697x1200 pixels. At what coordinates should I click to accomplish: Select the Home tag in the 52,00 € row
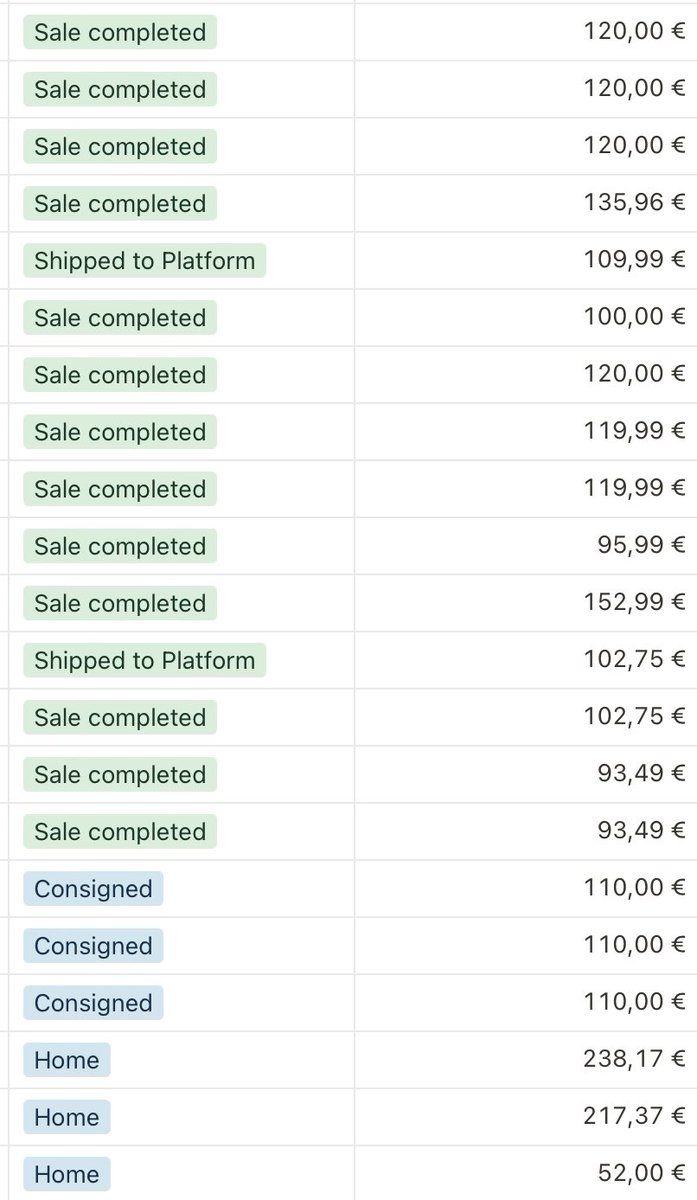67,1174
